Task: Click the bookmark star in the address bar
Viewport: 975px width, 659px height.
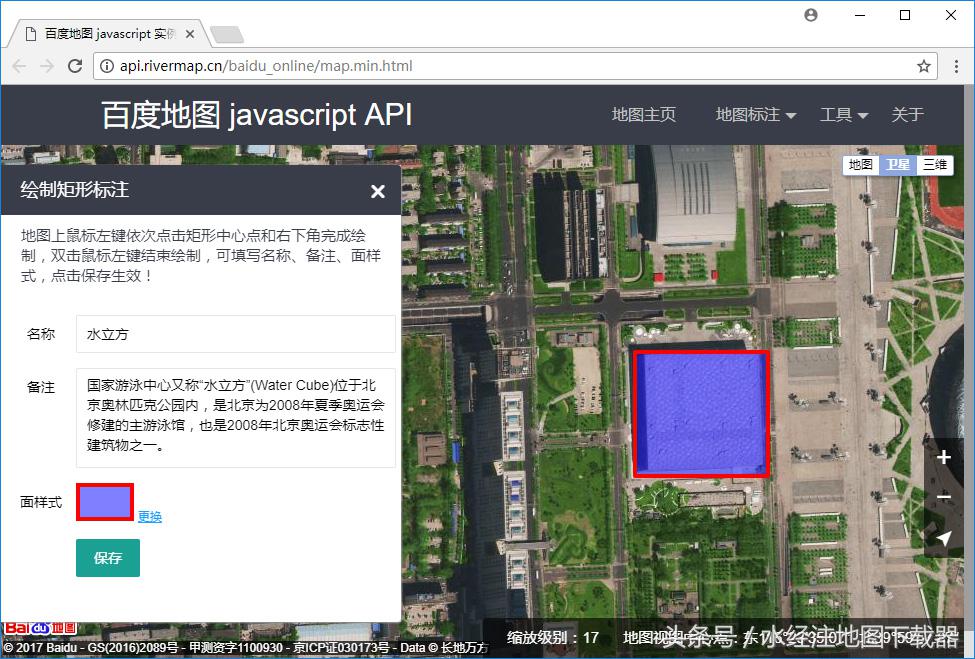Action: pyautogui.click(x=926, y=65)
